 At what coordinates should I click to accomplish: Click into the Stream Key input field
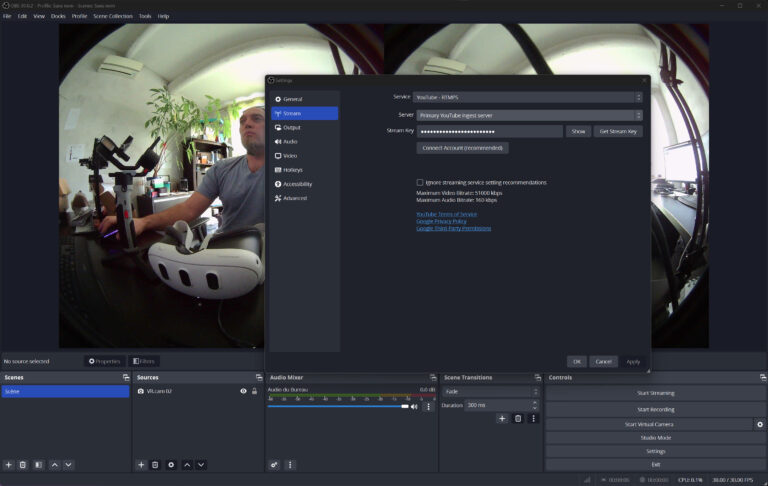(489, 131)
